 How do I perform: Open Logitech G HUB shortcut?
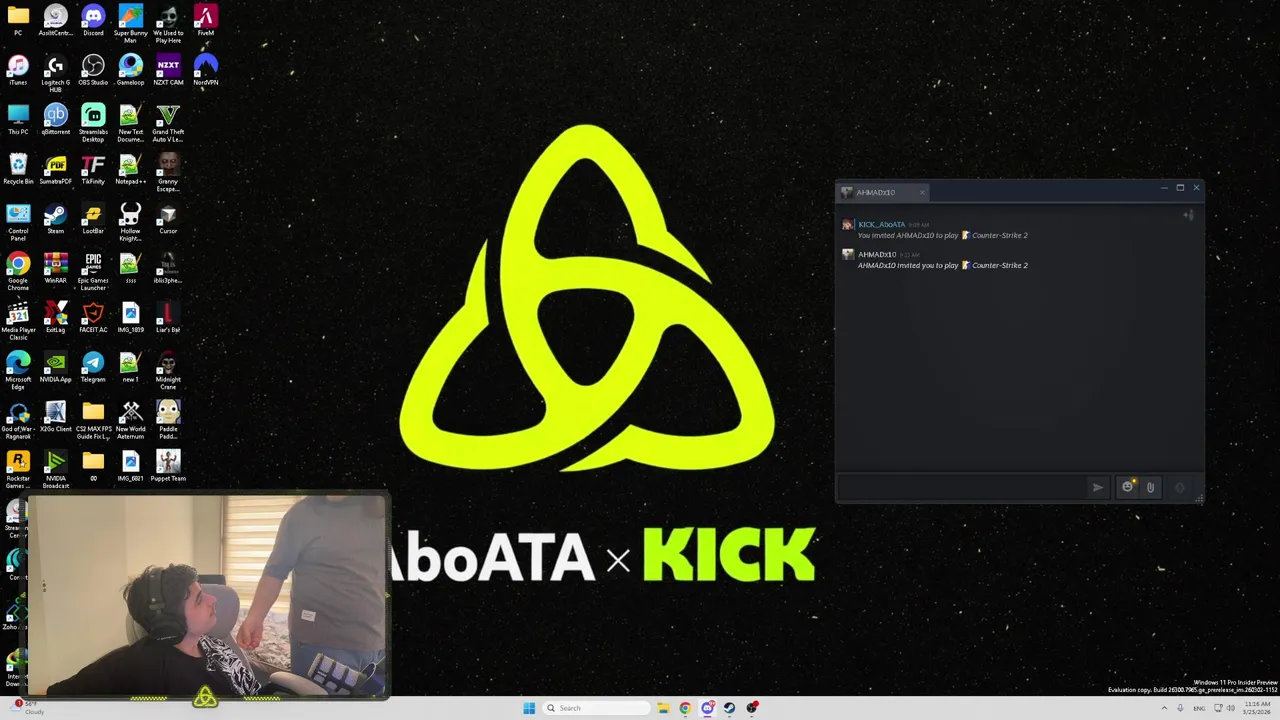56,72
